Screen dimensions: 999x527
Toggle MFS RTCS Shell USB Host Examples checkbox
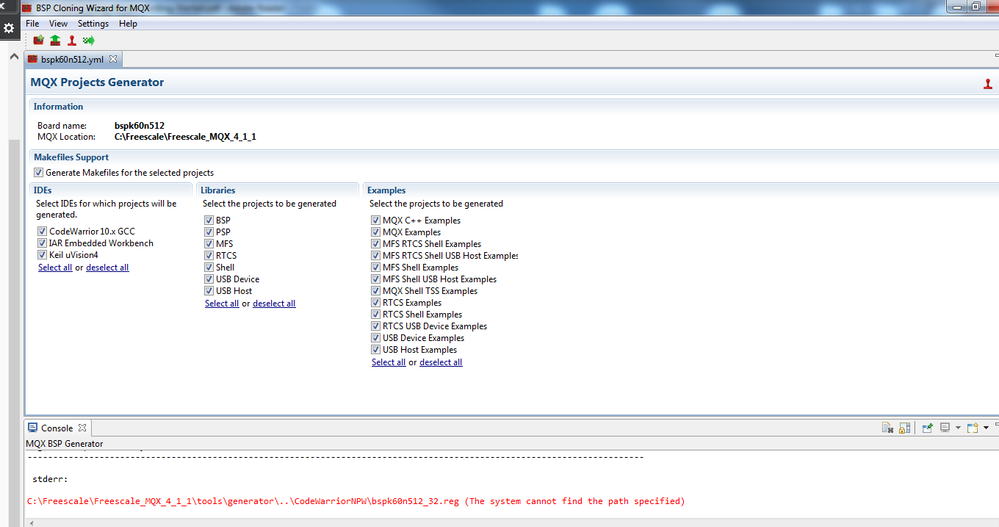pyautogui.click(x=376, y=256)
